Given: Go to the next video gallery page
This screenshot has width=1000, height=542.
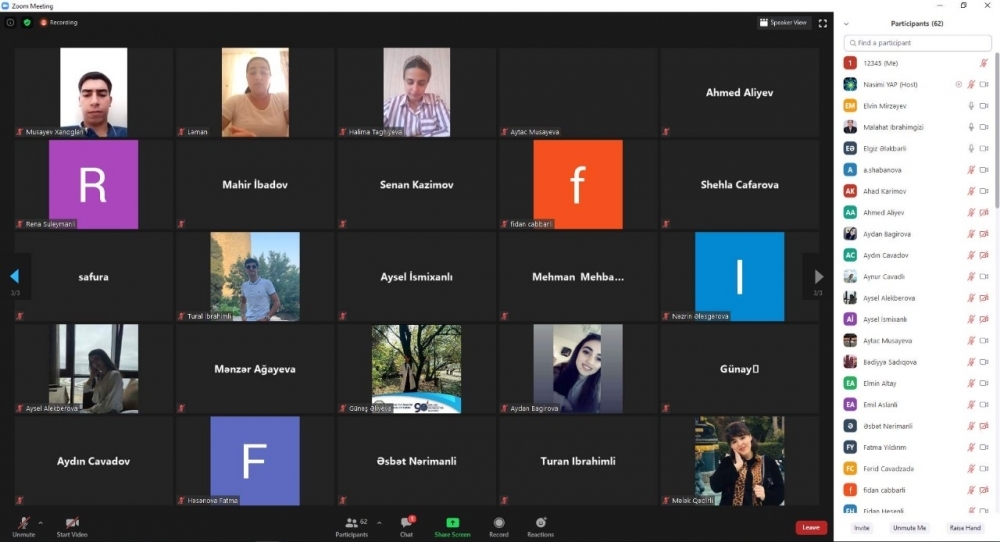Looking at the screenshot, I should tap(818, 277).
